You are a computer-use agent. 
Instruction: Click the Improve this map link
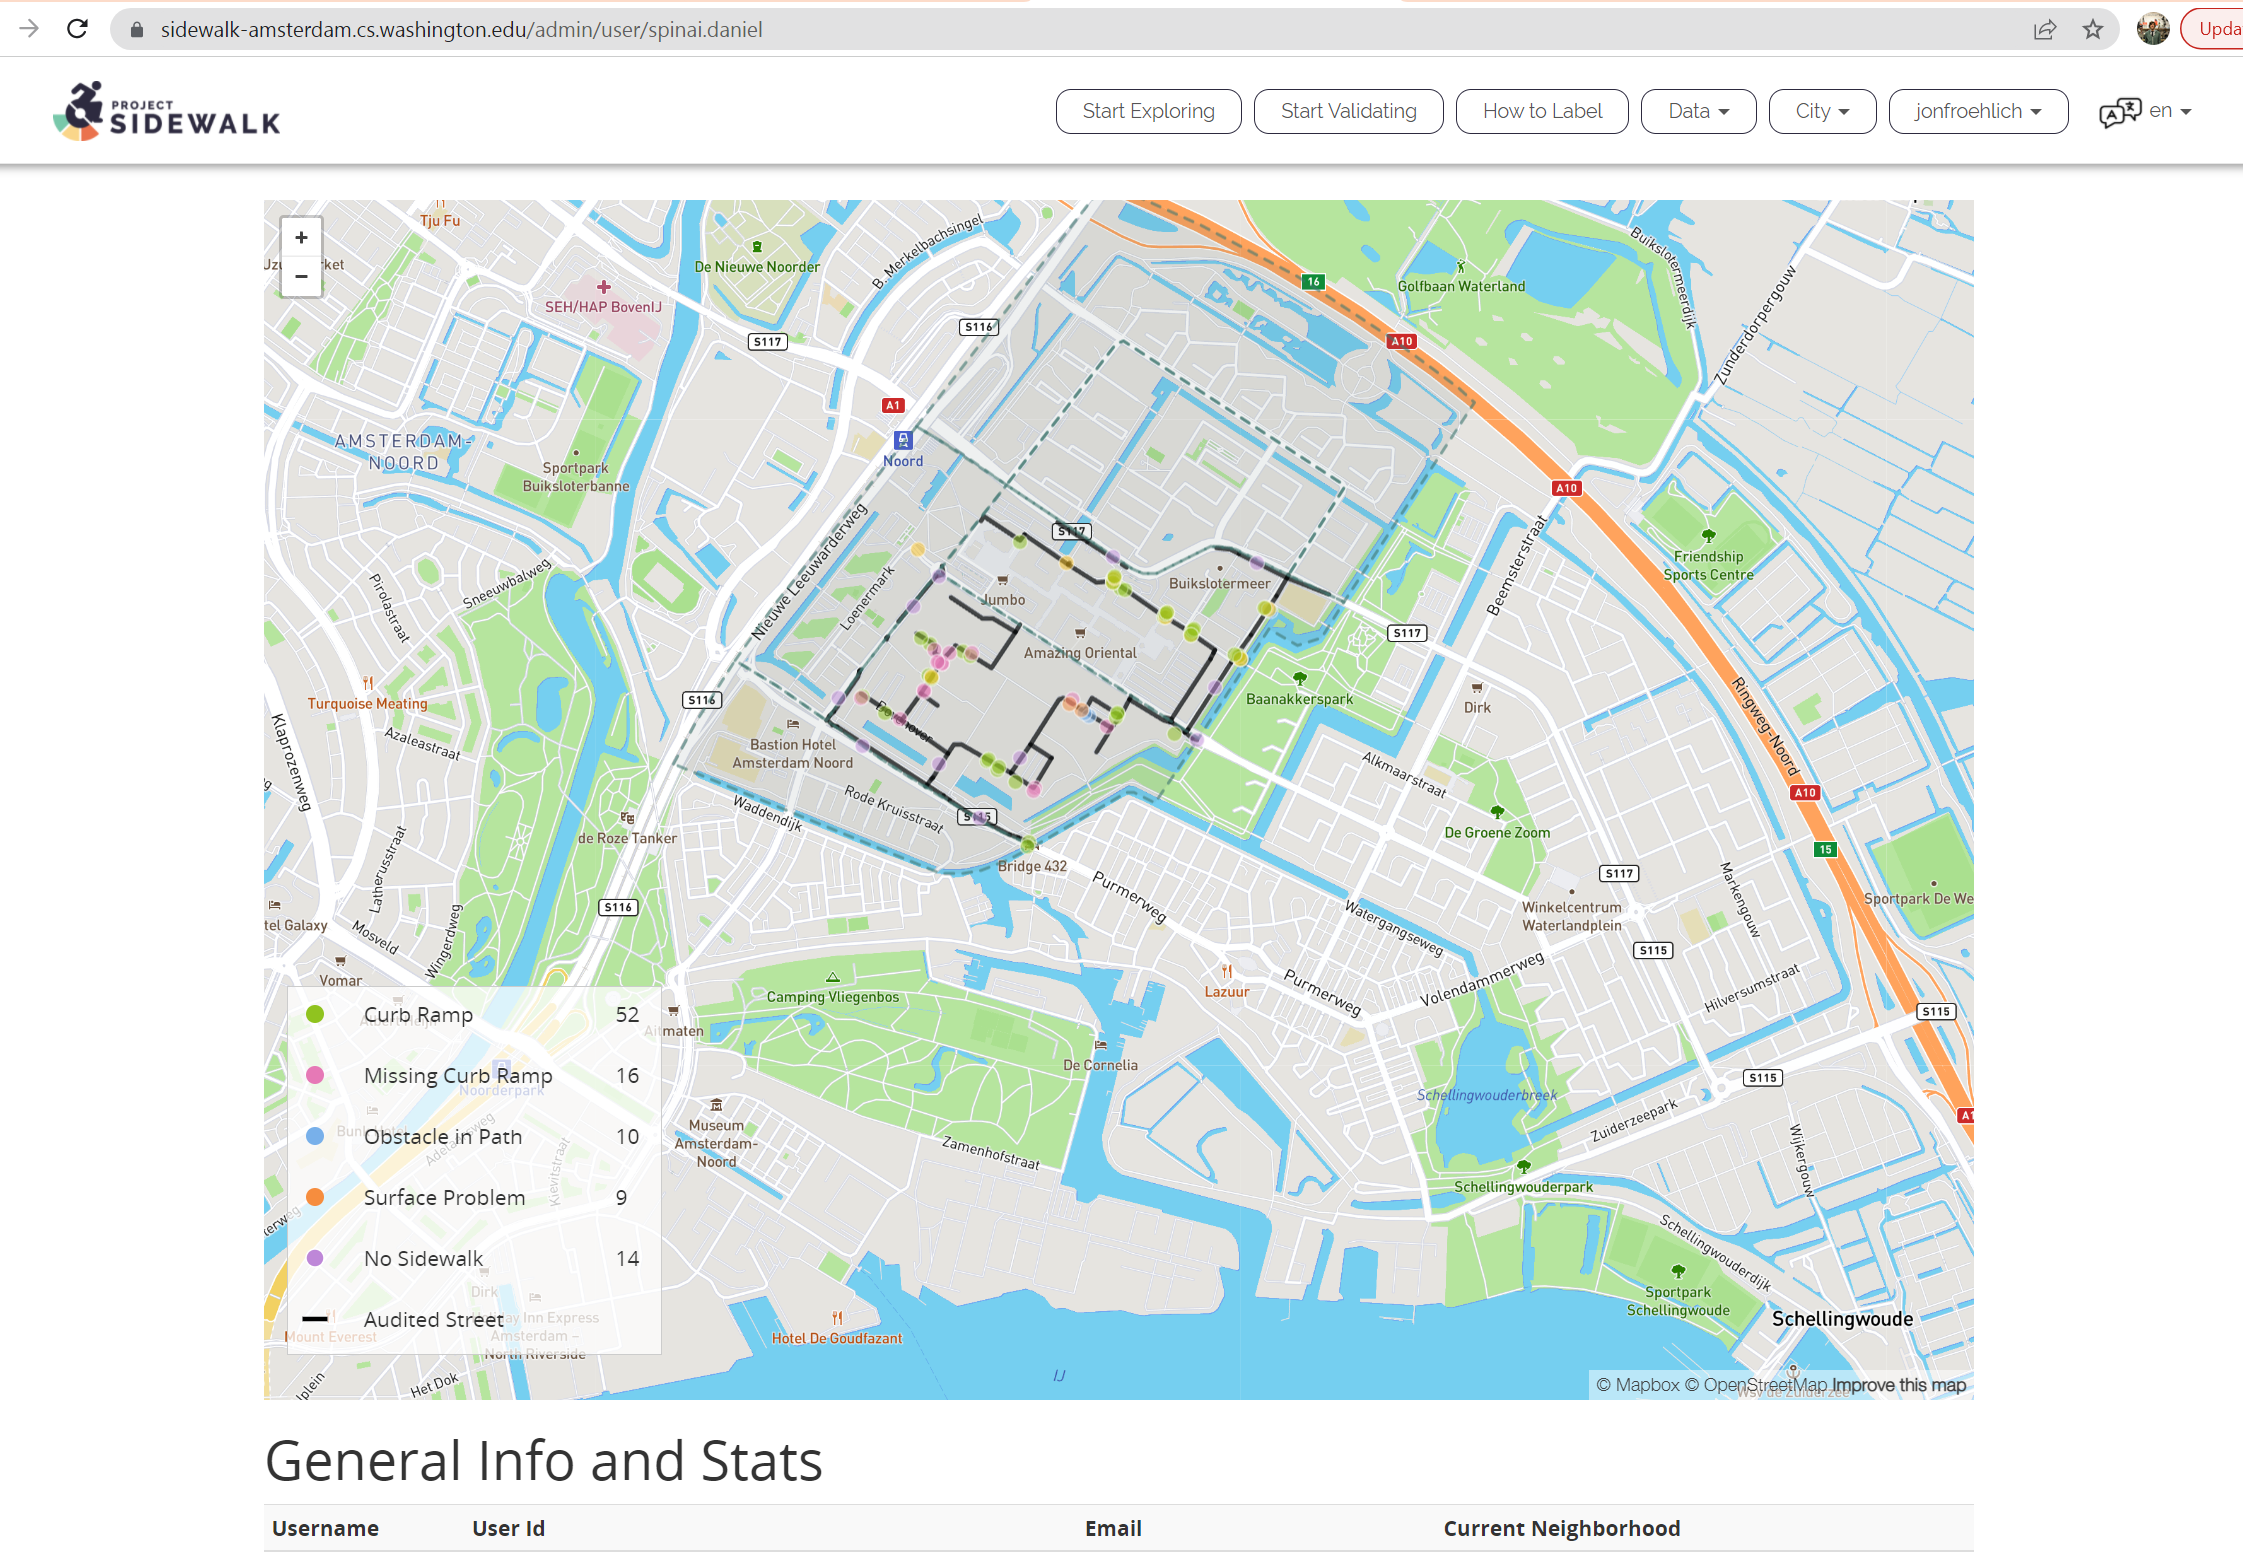pyautogui.click(x=1898, y=1385)
